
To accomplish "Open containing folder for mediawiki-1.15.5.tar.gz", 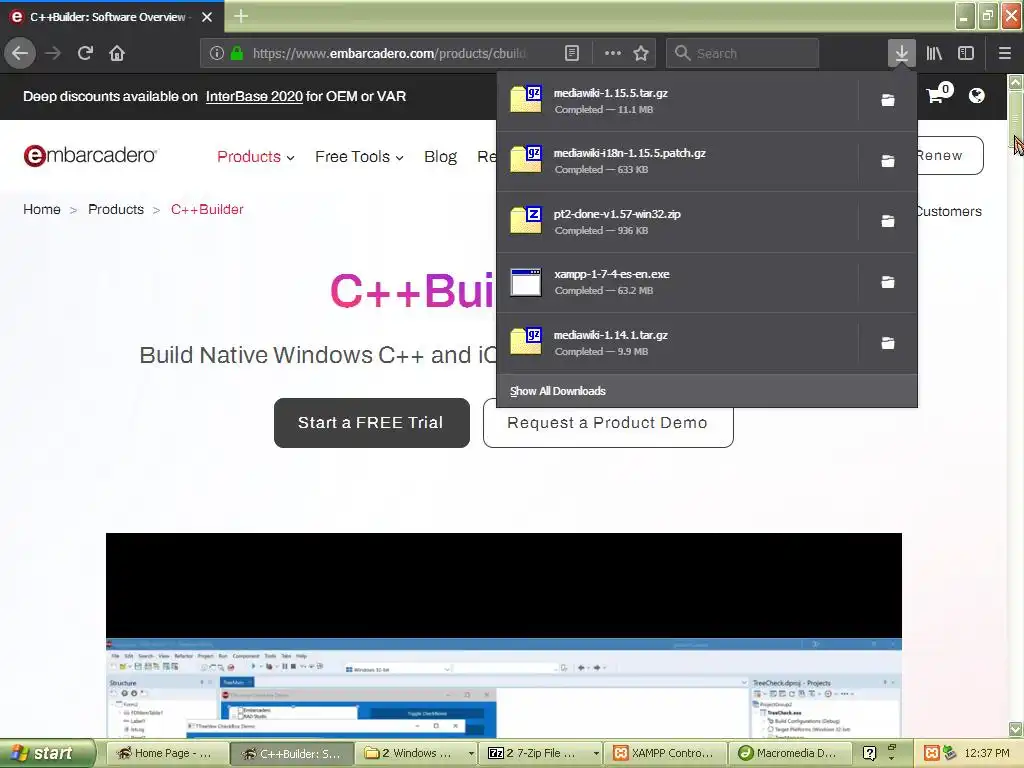I will click(x=888, y=100).
